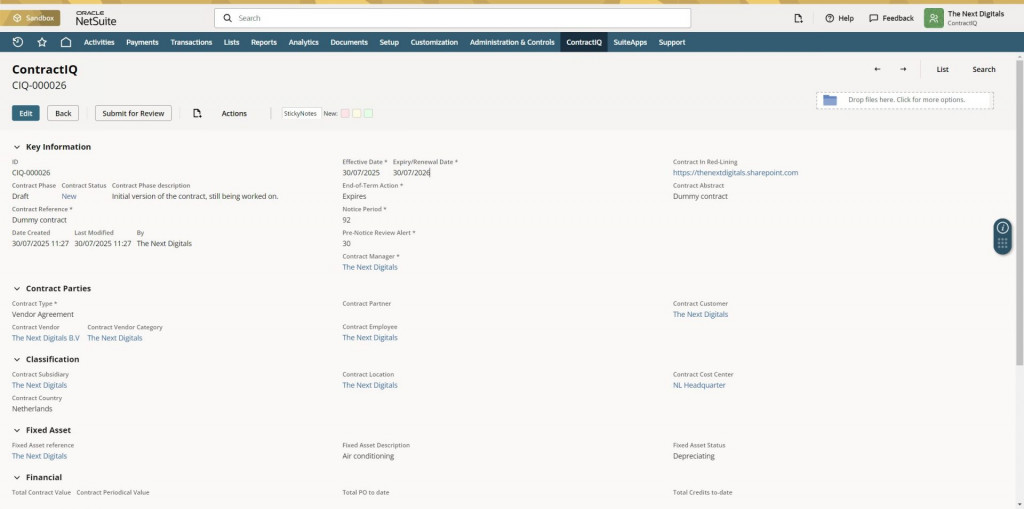Click the magnifier icon in the search bar
The image size is (1024, 509).
click(228, 18)
